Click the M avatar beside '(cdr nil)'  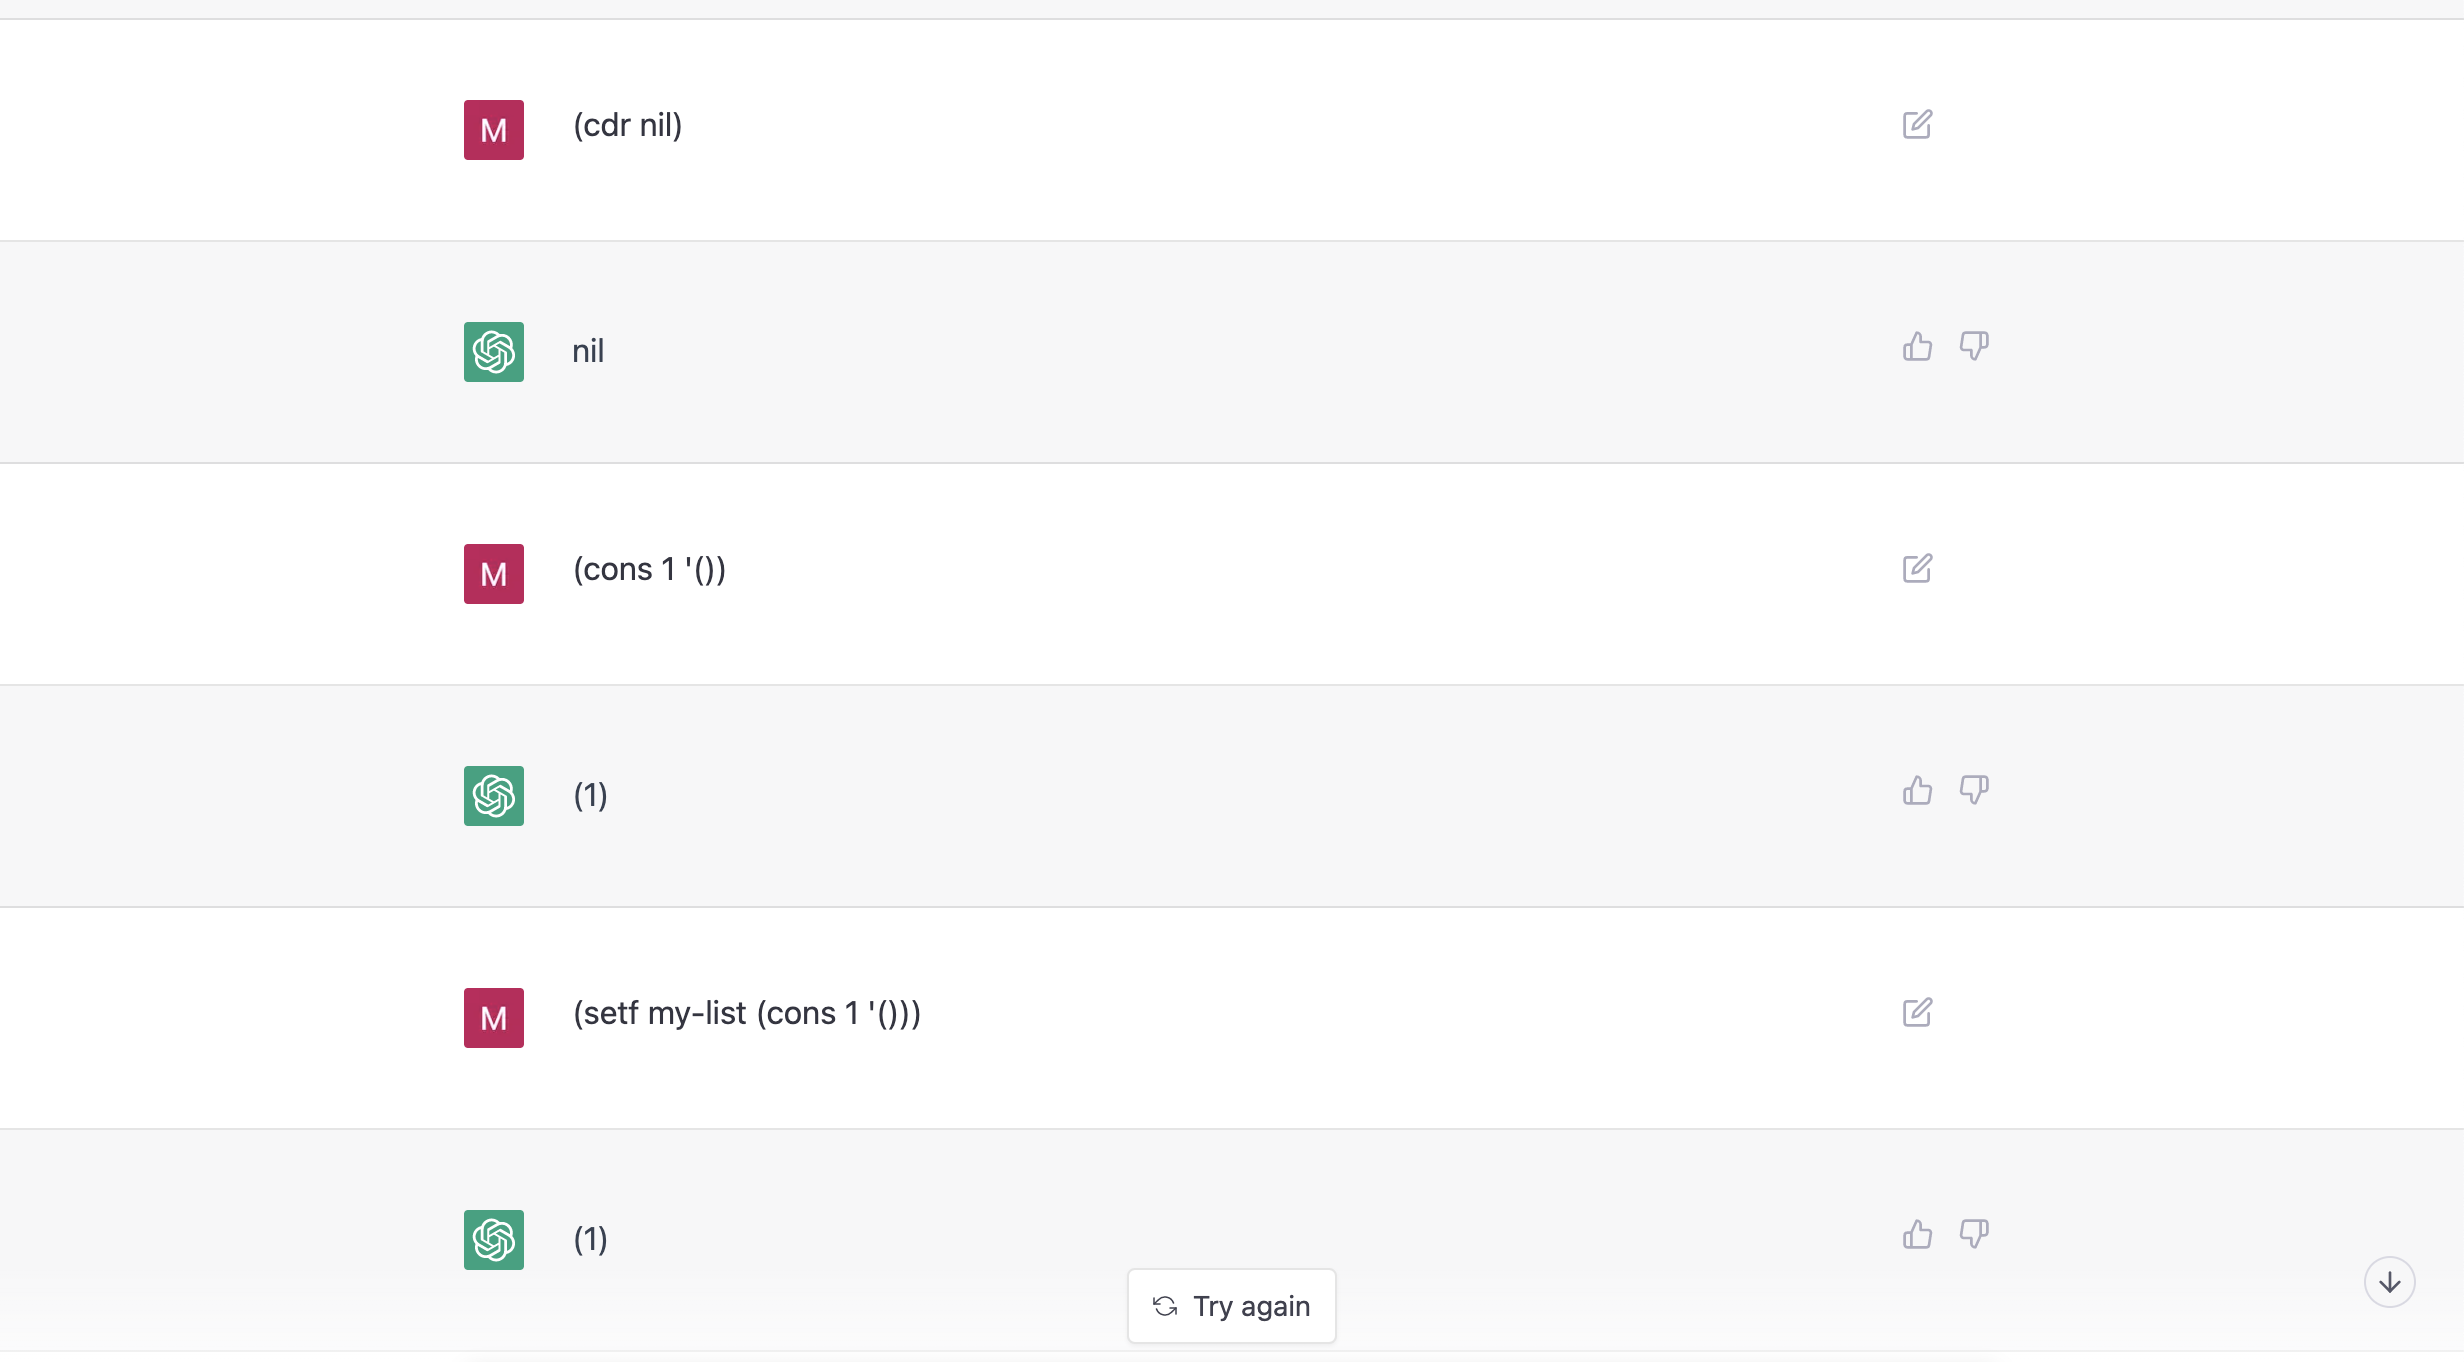(x=494, y=130)
